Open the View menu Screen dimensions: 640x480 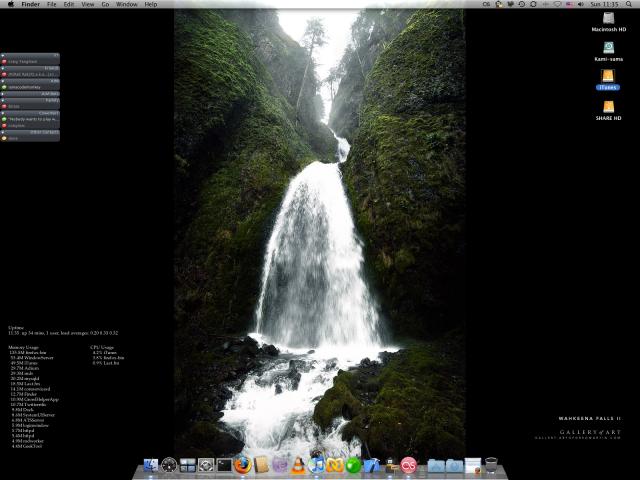[88, 4]
